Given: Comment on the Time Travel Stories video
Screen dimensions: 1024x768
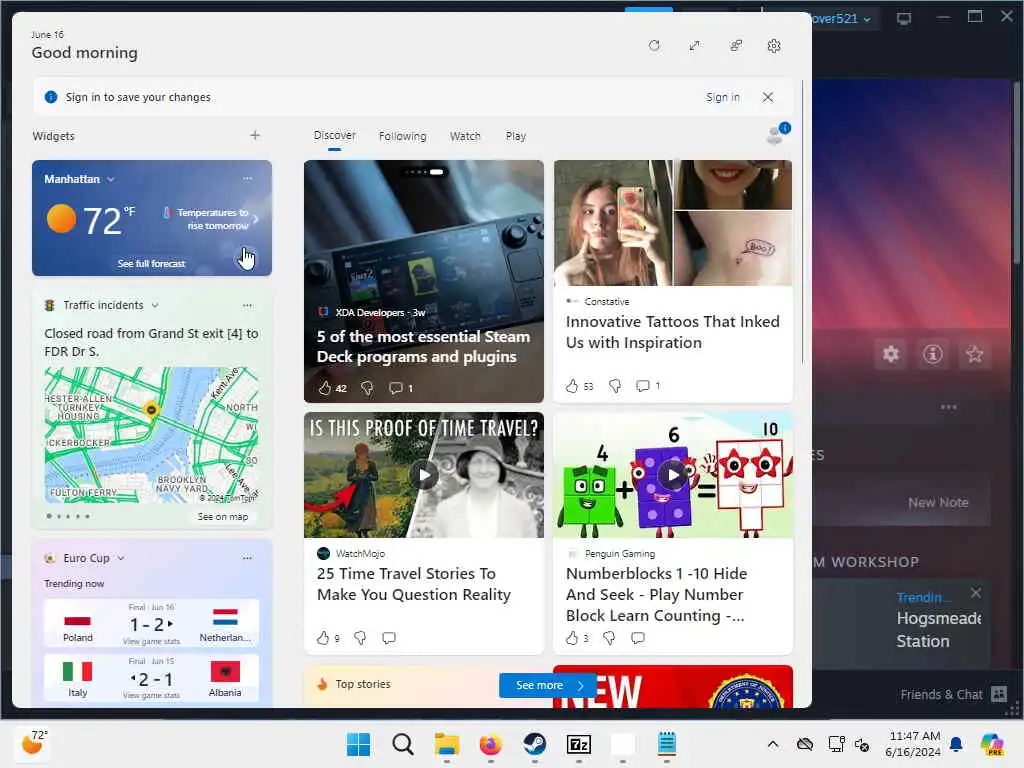Looking at the screenshot, I should coord(389,637).
